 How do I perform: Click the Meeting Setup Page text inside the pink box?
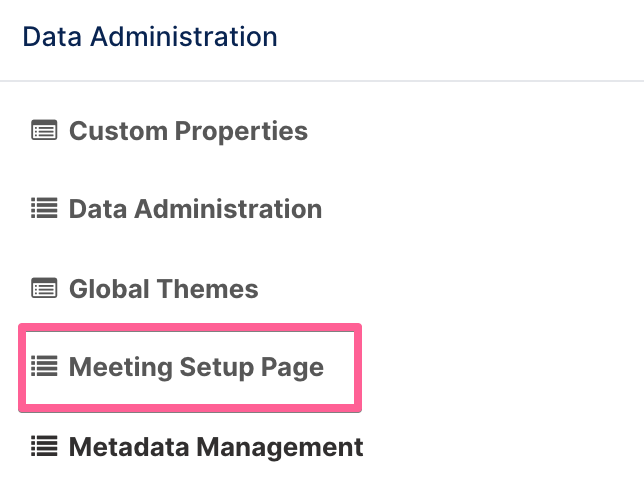[196, 367]
